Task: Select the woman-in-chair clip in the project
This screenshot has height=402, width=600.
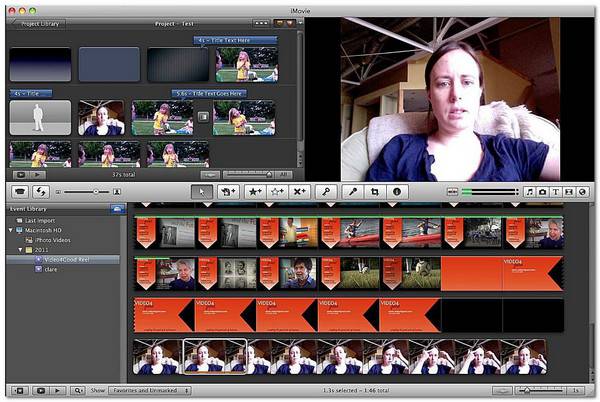Action: (x=101, y=117)
